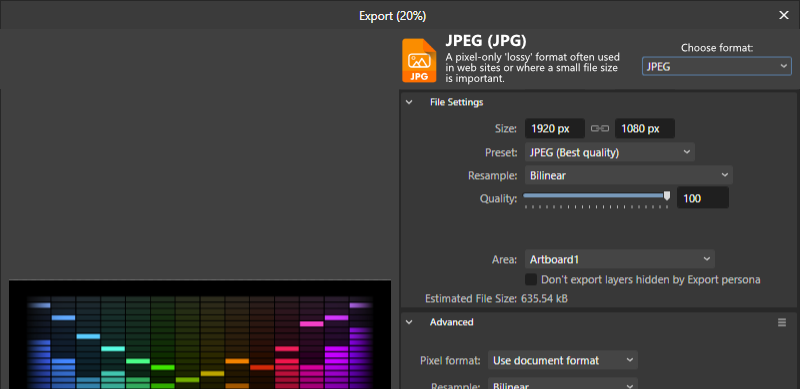Click the File Settings section label
Screen dimensions: 800x389
[456, 102]
